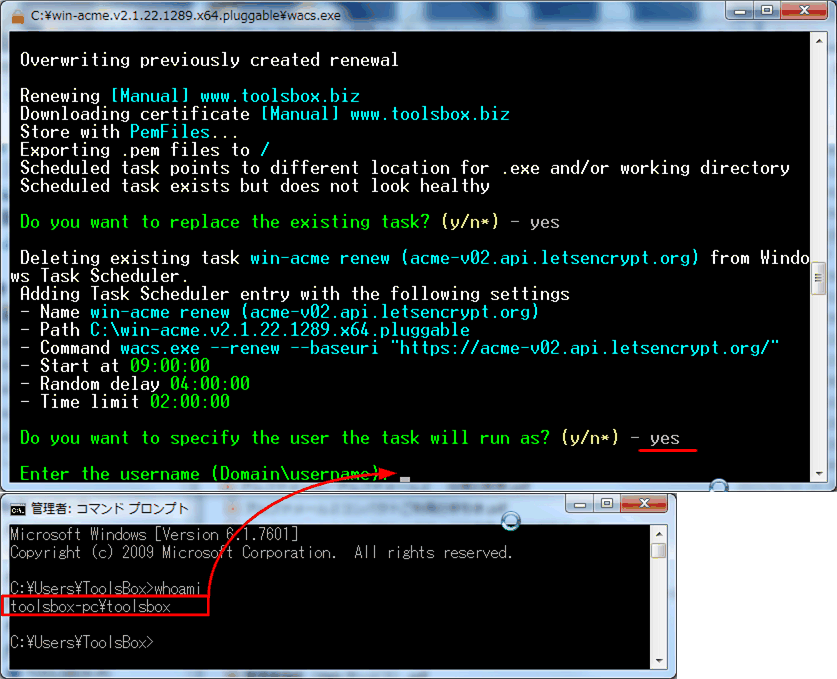Click 'Random delay 04:00:00' line
Viewport: 837px width, 679px height.
[x=135, y=384]
